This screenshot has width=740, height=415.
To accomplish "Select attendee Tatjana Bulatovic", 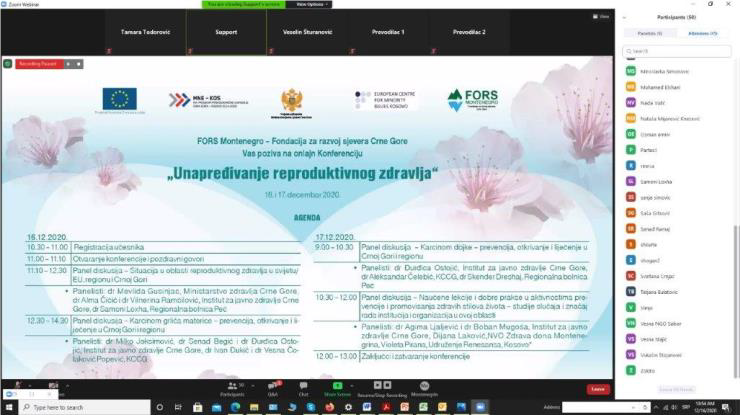I will coord(678,292).
